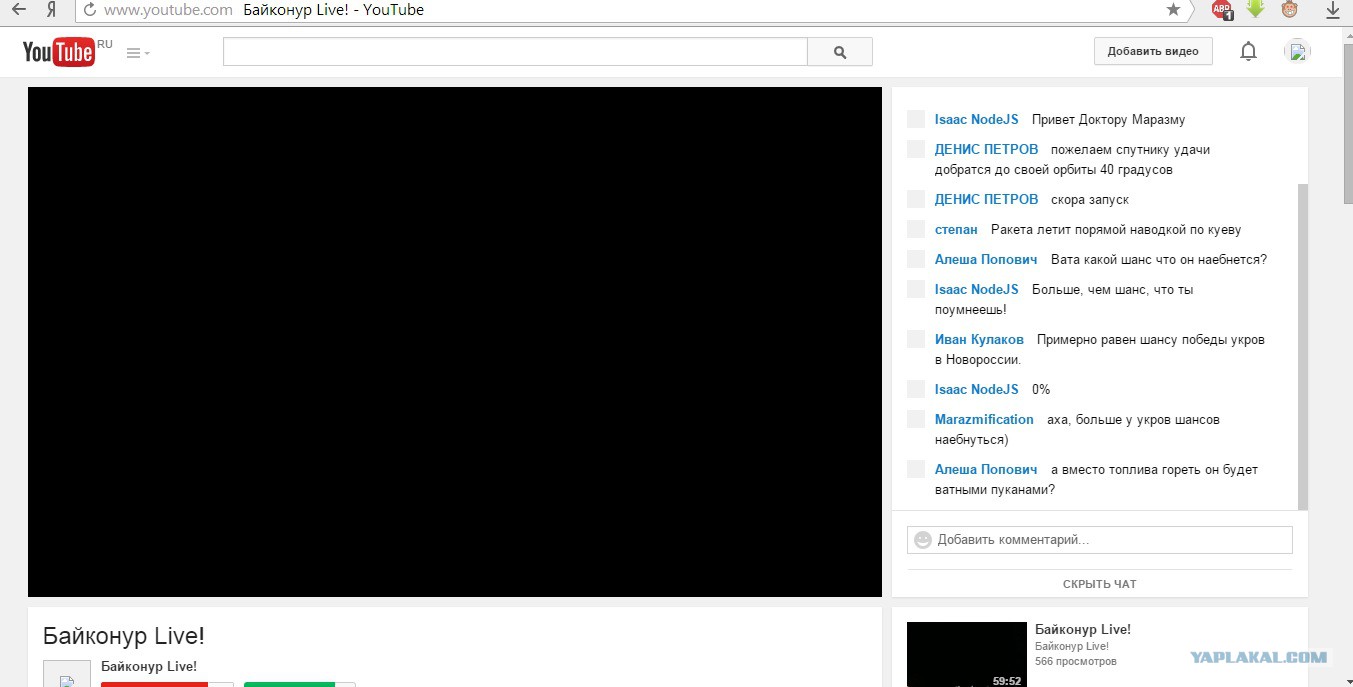Viewport: 1353px width, 687px height.
Task: Go back with the browser back arrow
Action: [19, 10]
